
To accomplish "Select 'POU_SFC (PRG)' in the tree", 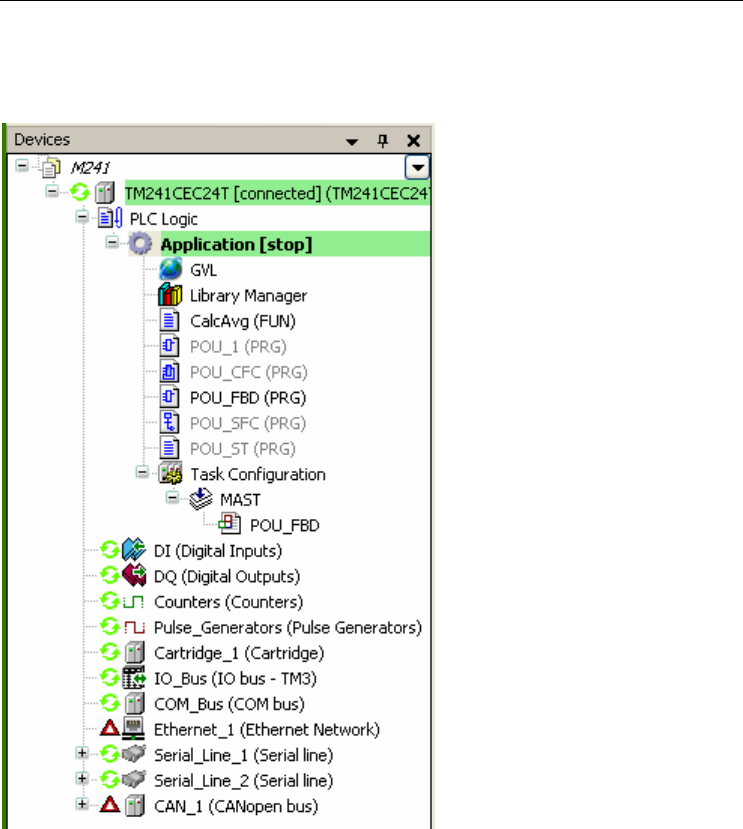I will click(x=248, y=423).
